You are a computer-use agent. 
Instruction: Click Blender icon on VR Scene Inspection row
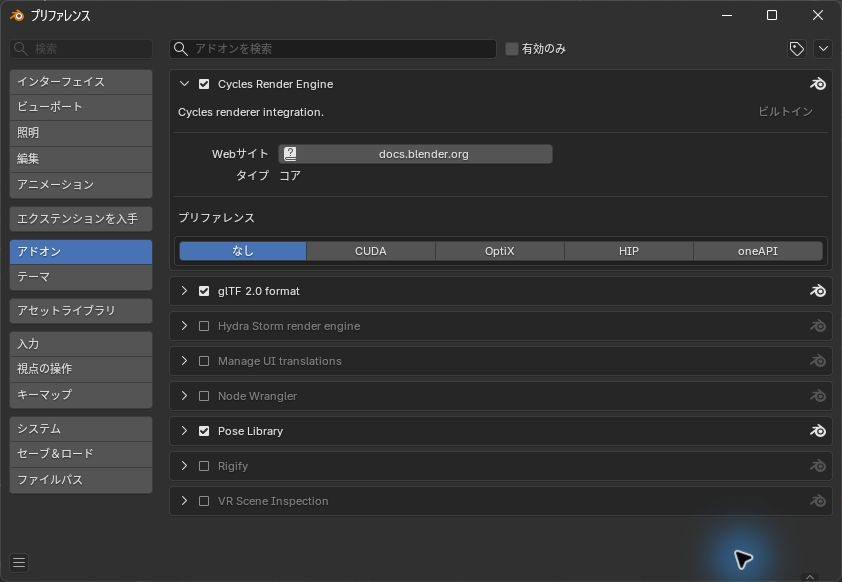pos(817,501)
